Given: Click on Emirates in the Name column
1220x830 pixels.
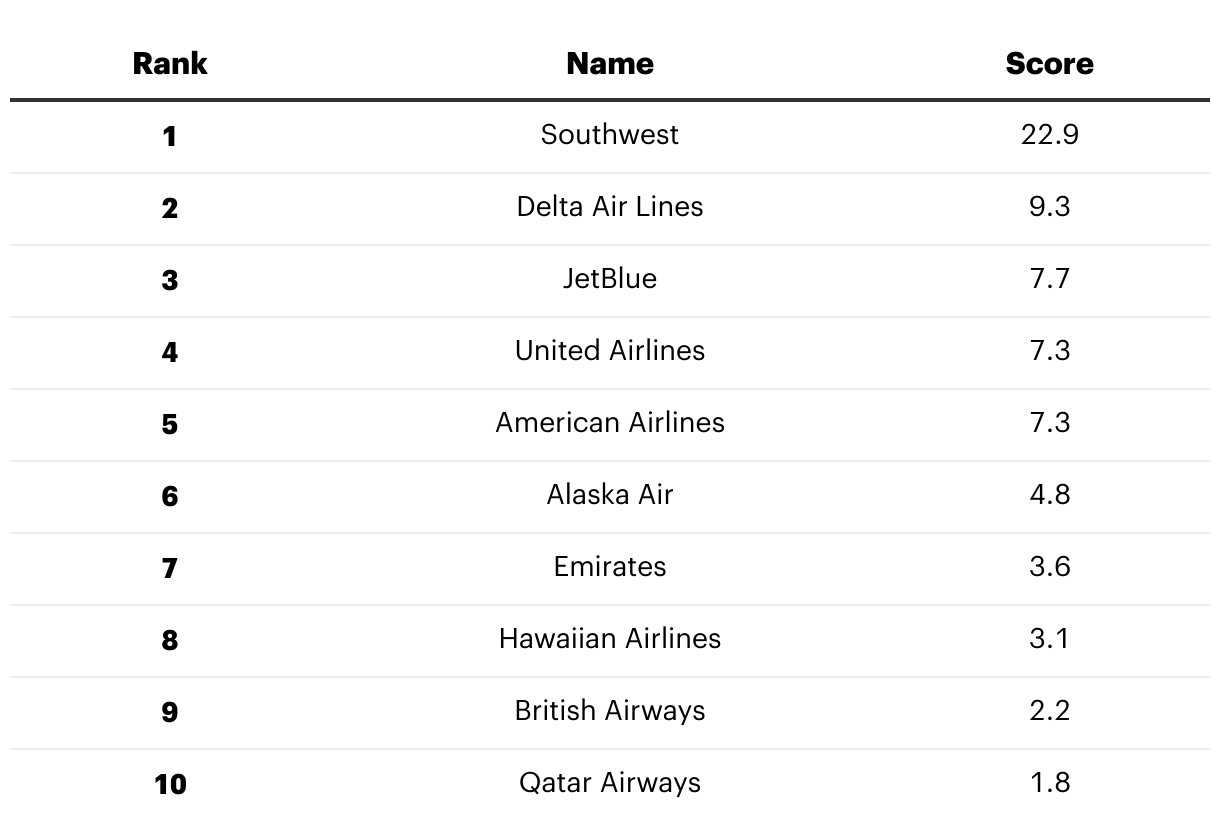Looking at the screenshot, I should pyautogui.click(x=610, y=567).
